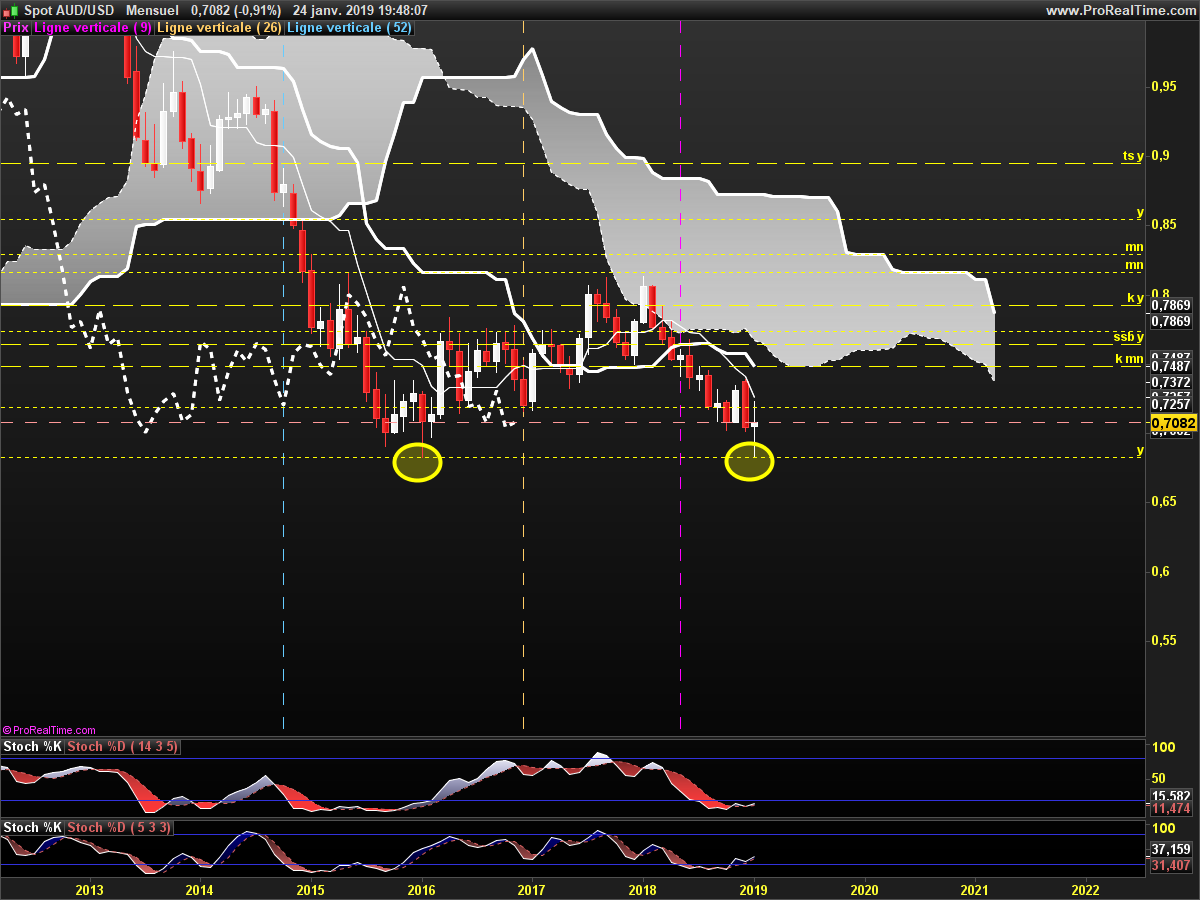Click the 2017 year label on time axis
1200x900 pixels.
pyautogui.click(x=531, y=889)
